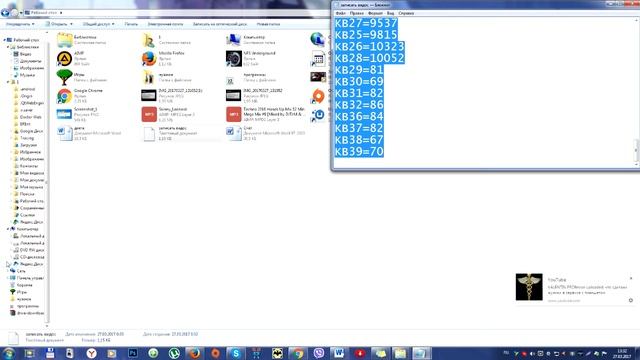Select the Google Chrome shortcut icon
The height and width of the screenshot is (360, 640).
click(x=64, y=96)
